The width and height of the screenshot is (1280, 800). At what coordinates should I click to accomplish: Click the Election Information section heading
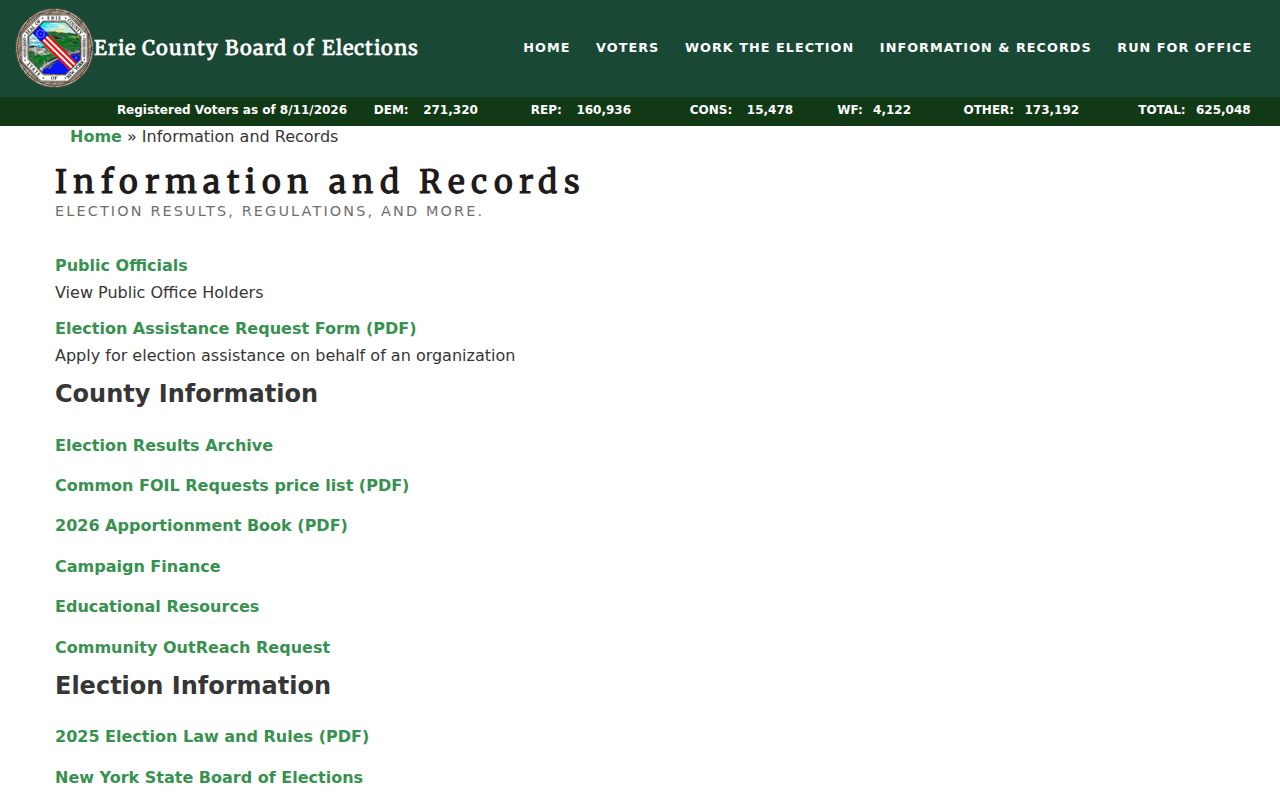[x=193, y=685]
